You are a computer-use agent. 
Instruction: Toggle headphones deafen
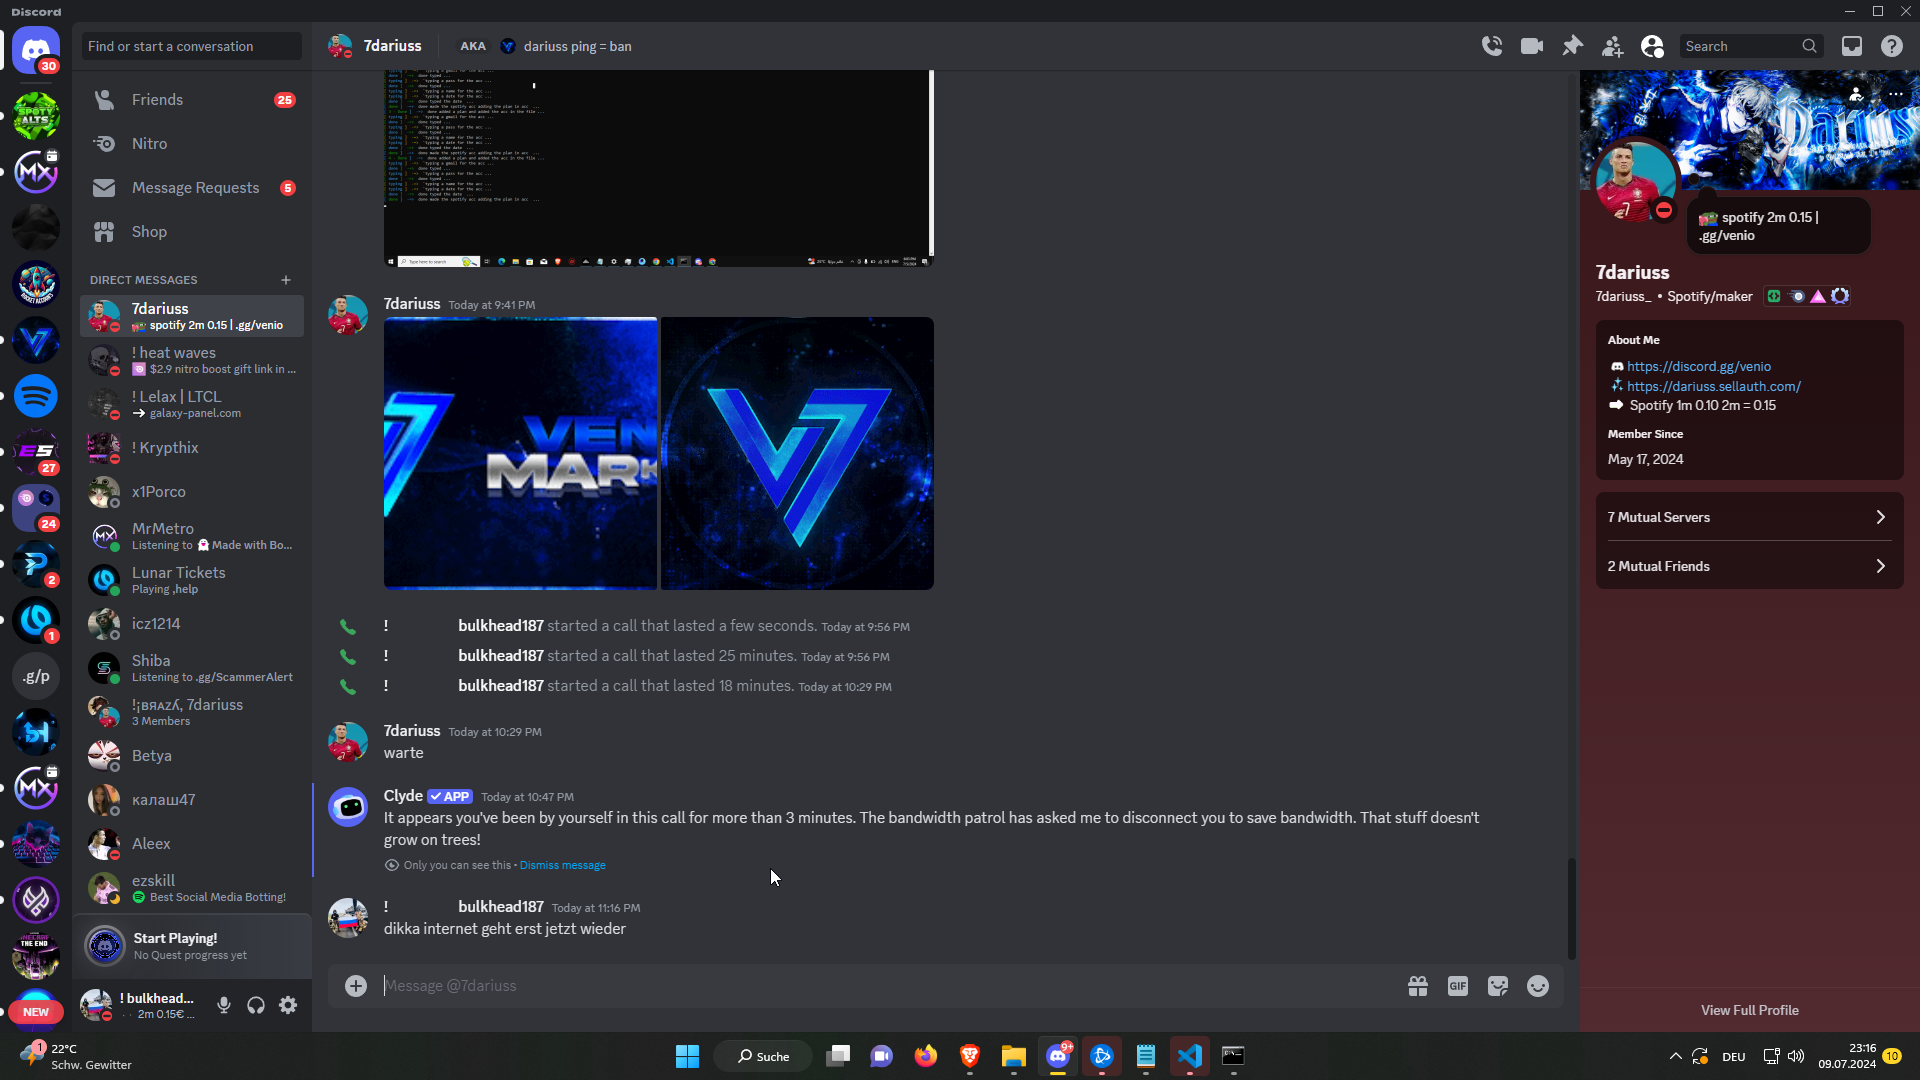pos(256,1005)
